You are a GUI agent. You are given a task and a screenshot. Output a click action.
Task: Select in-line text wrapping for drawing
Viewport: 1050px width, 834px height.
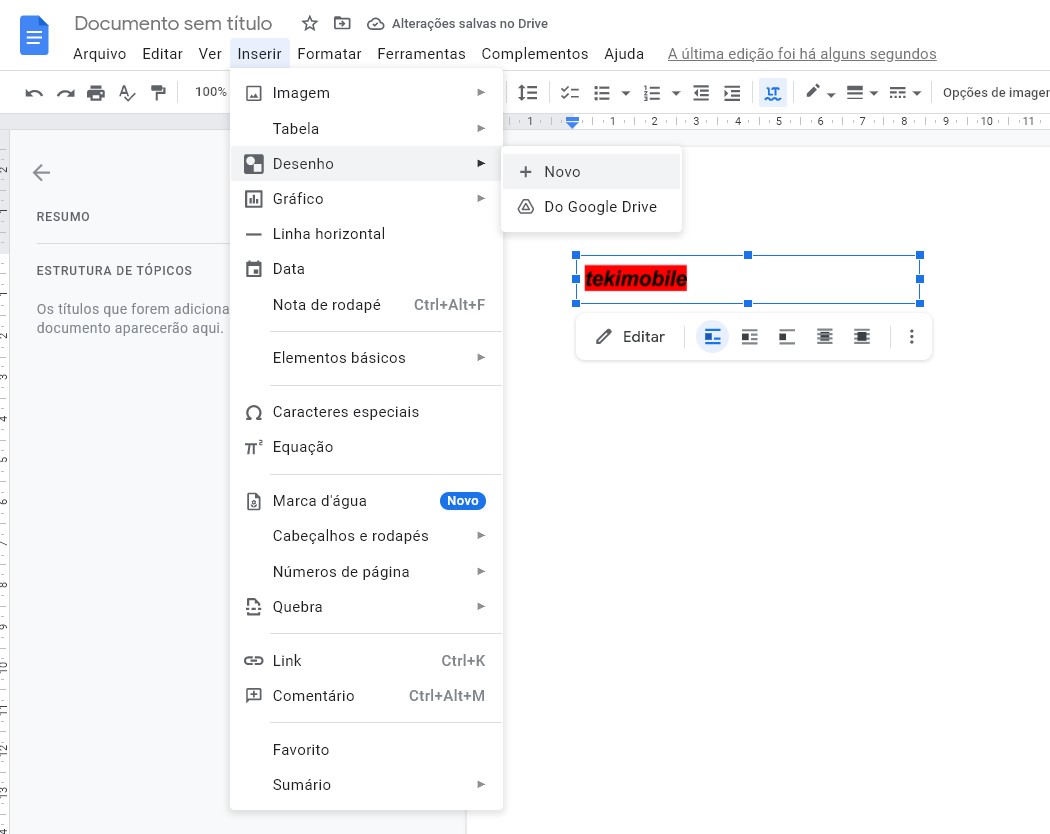tap(712, 336)
